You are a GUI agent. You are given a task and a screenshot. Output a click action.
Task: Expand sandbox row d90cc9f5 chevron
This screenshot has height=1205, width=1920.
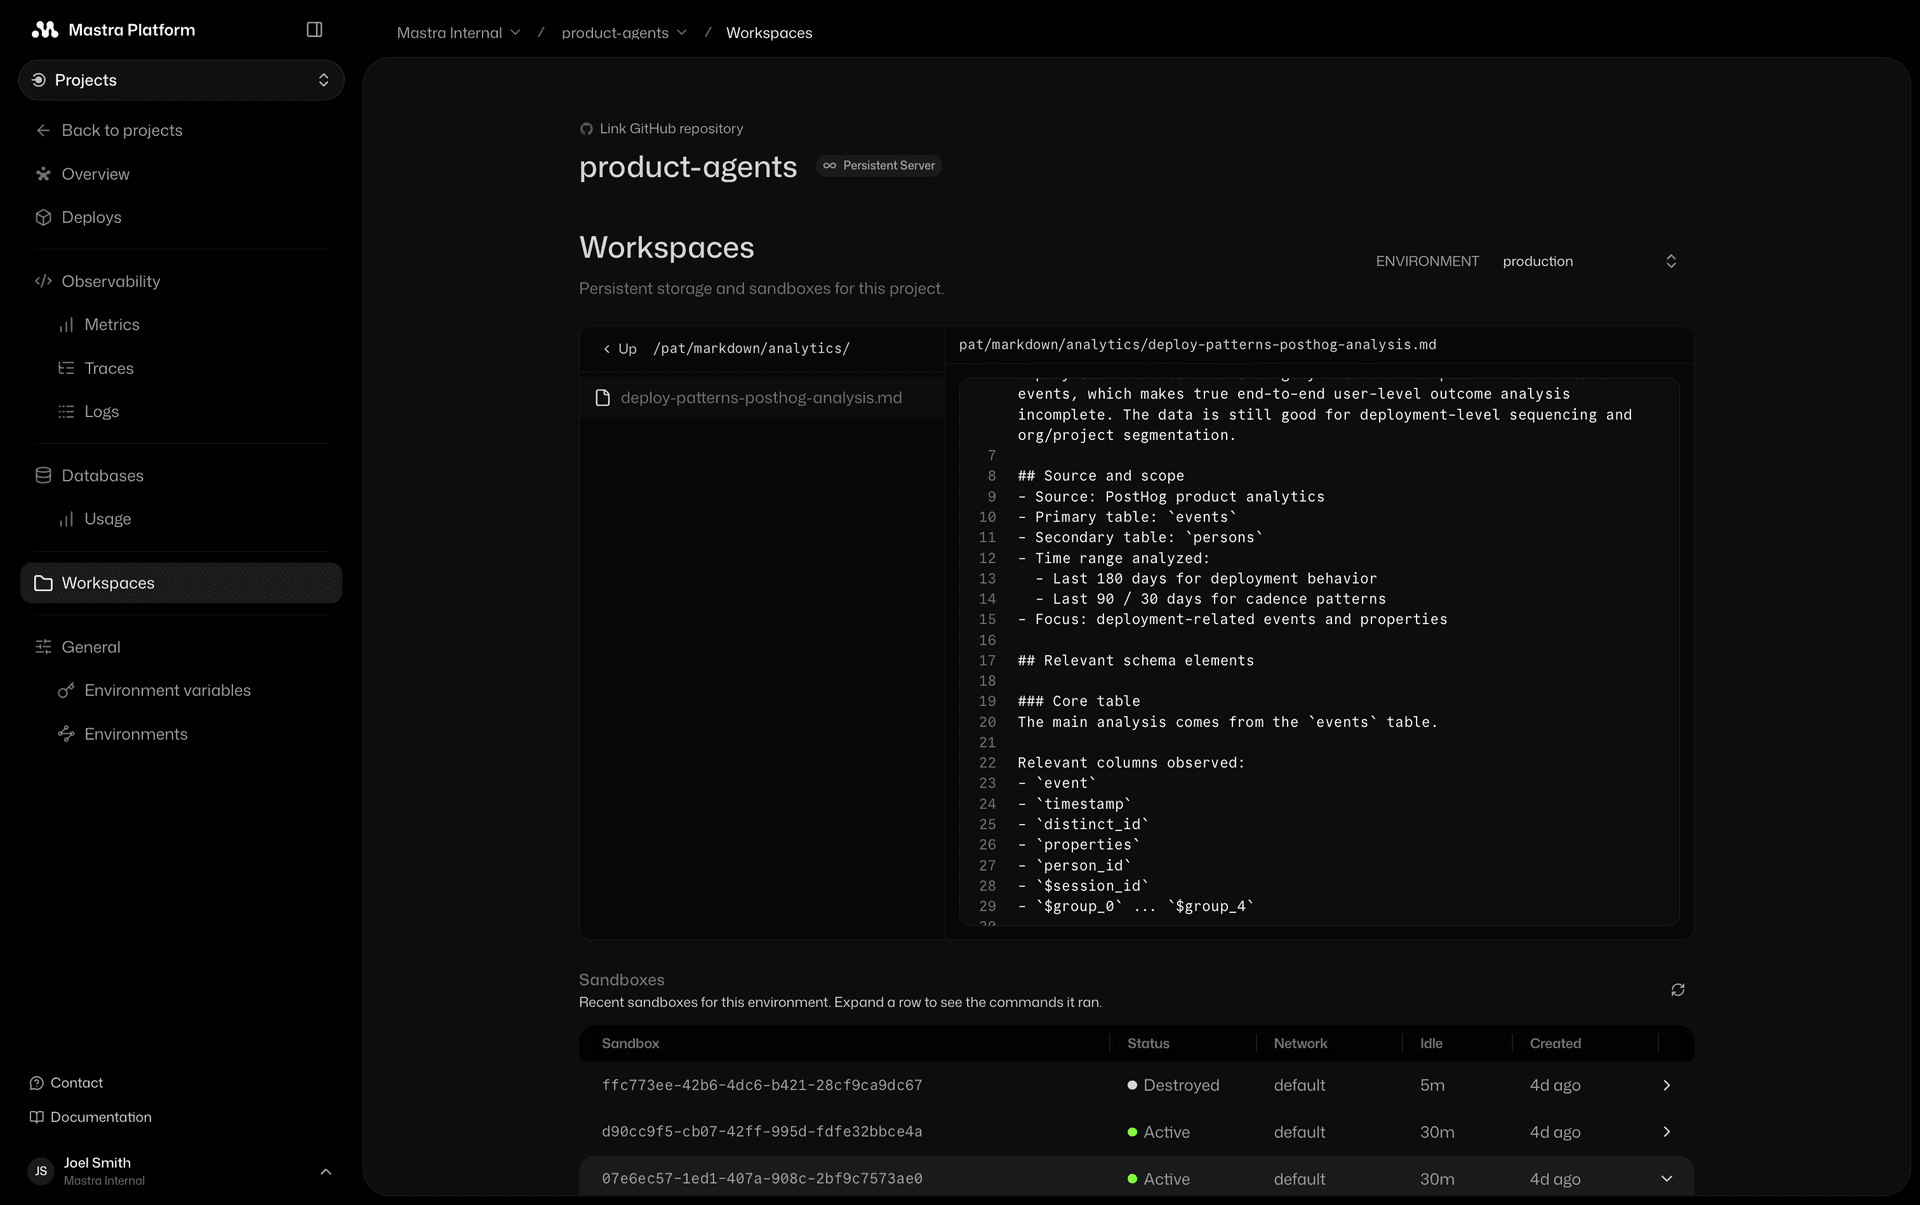[1666, 1132]
